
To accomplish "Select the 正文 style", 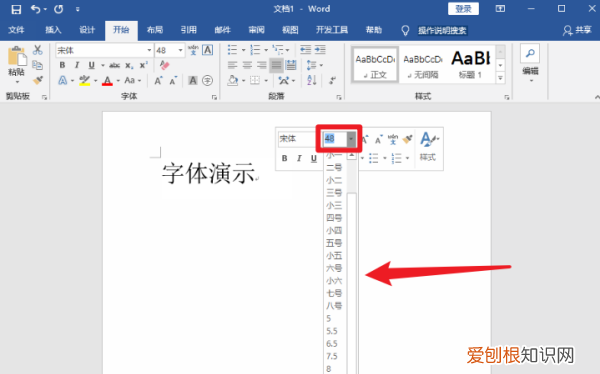I will point(375,64).
